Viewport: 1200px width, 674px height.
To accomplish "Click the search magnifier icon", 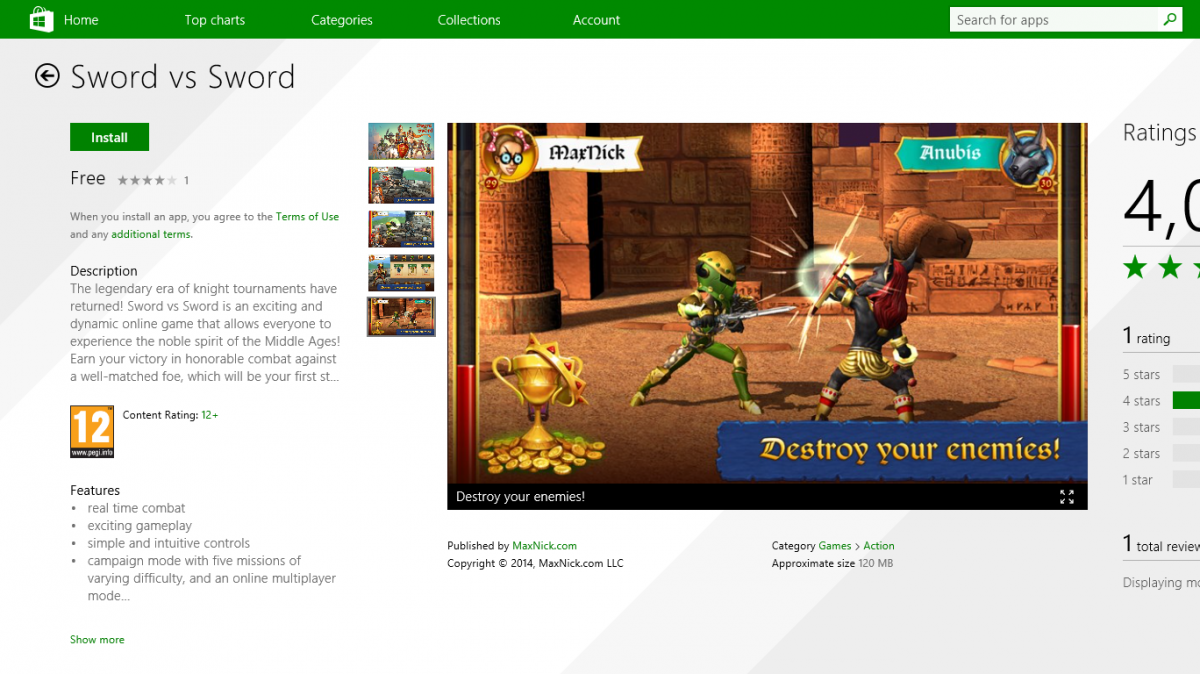I will pyautogui.click(x=1169, y=20).
